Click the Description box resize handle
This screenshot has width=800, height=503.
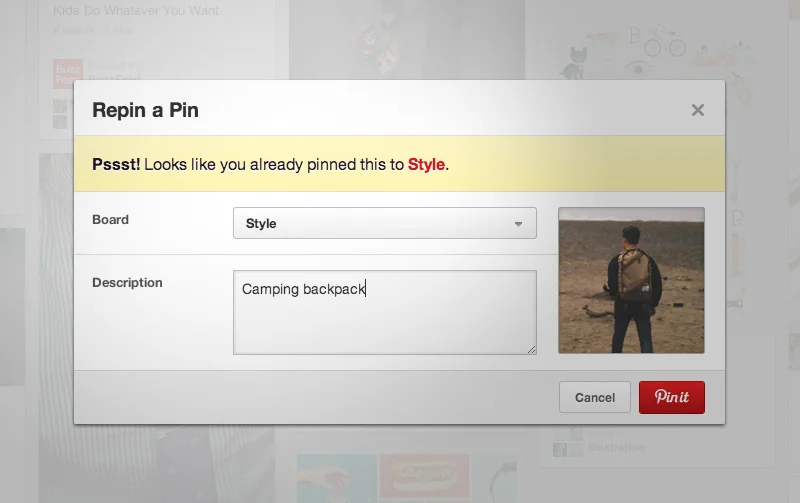[x=531, y=349]
